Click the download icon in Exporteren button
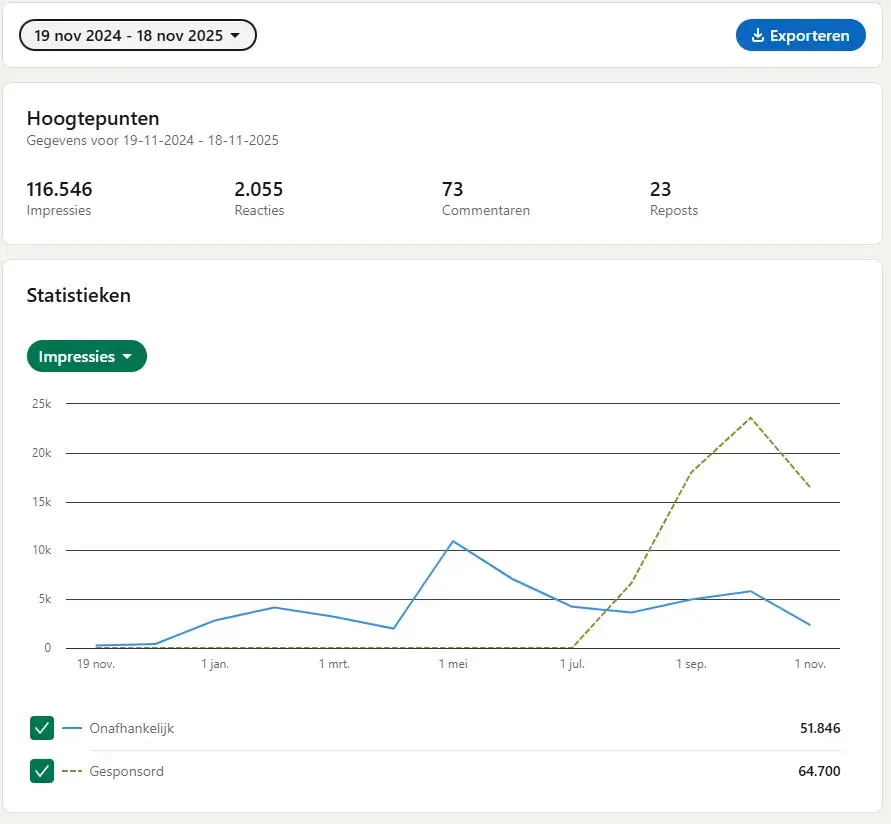 (758, 36)
